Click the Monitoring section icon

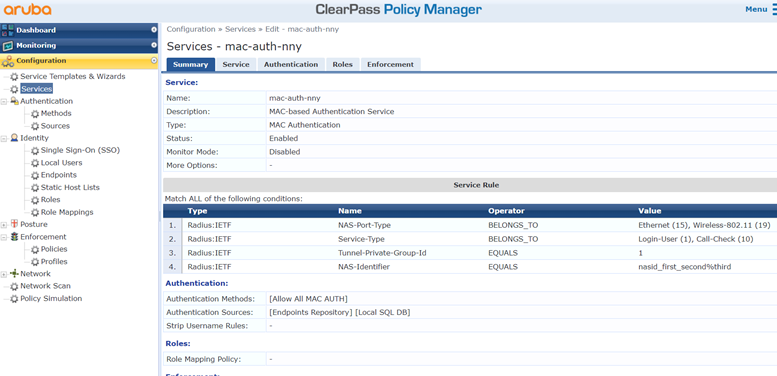(x=7, y=46)
